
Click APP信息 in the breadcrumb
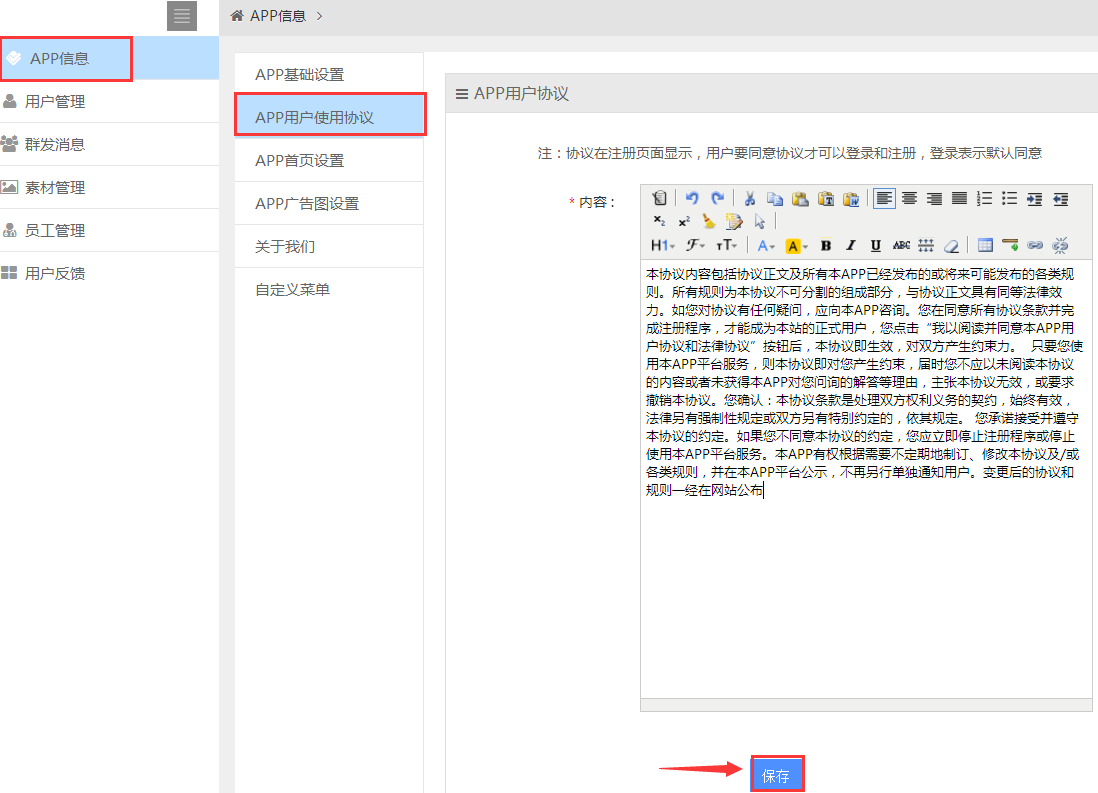tap(278, 15)
